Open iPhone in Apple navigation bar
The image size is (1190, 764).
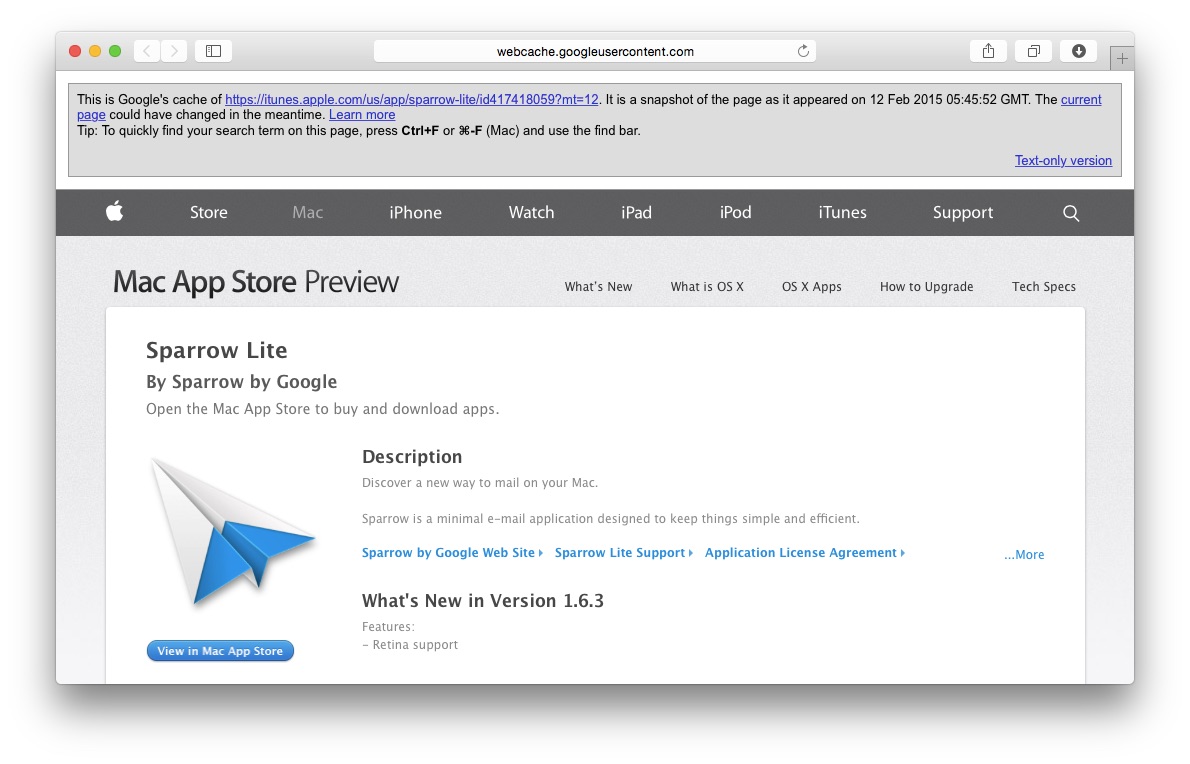pos(415,212)
